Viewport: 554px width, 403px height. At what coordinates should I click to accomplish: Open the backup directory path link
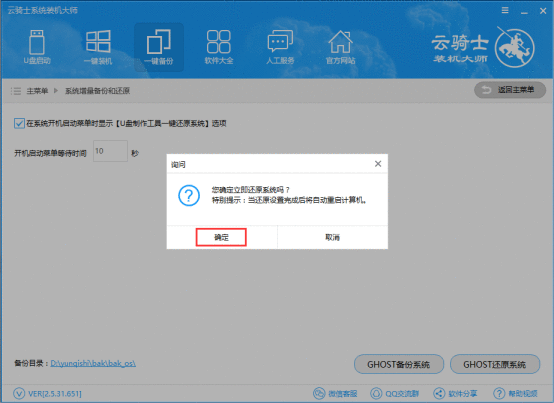point(93,363)
